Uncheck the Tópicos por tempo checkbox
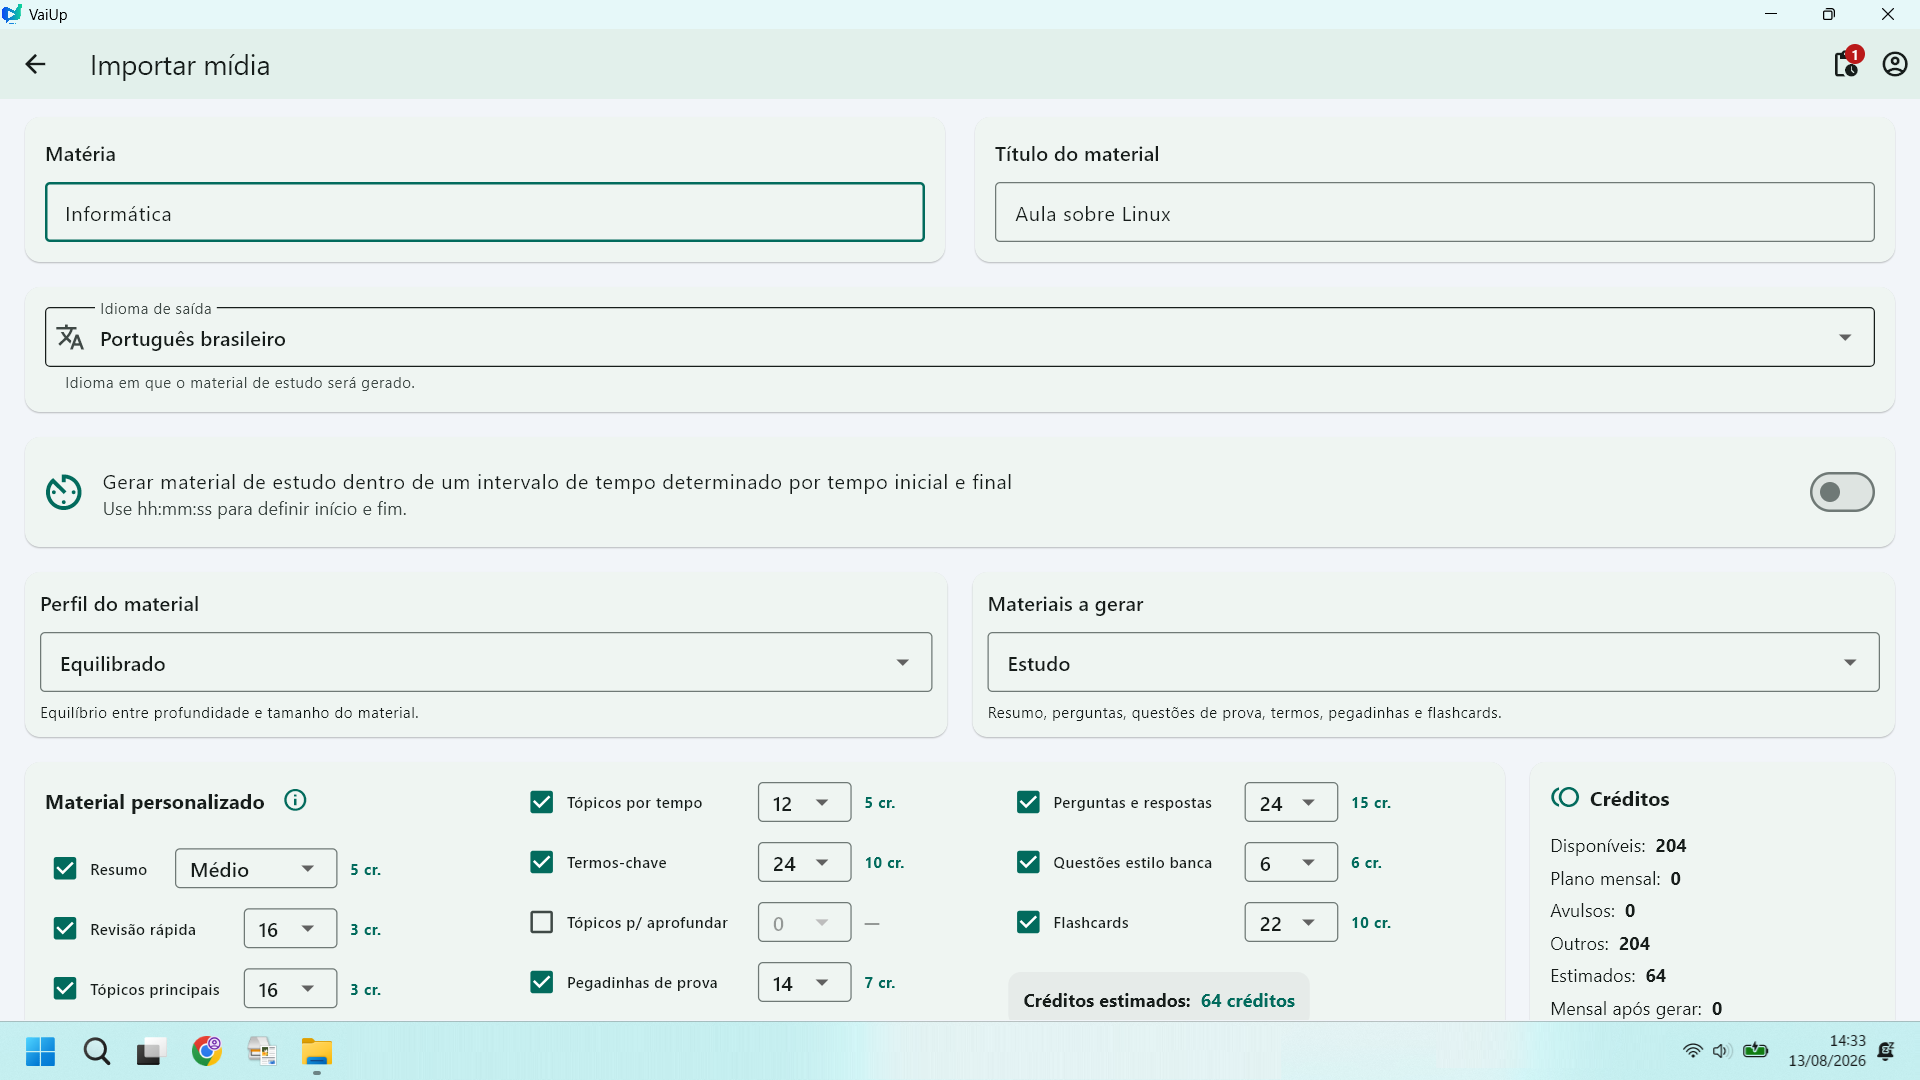1920x1080 pixels. [542, 802]
